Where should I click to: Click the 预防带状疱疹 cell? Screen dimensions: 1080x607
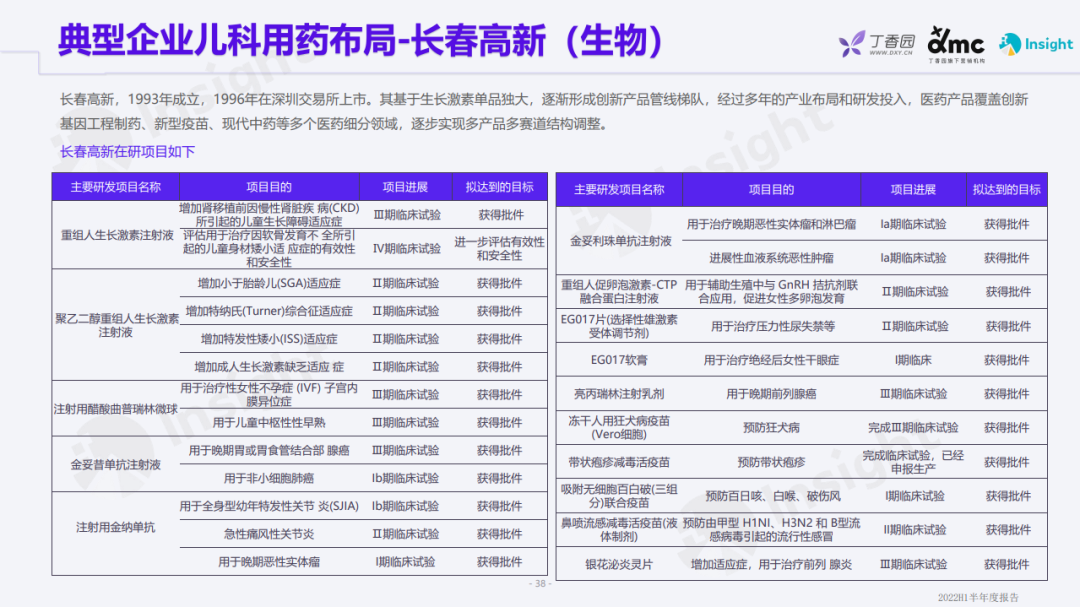[x=771, y=462]
